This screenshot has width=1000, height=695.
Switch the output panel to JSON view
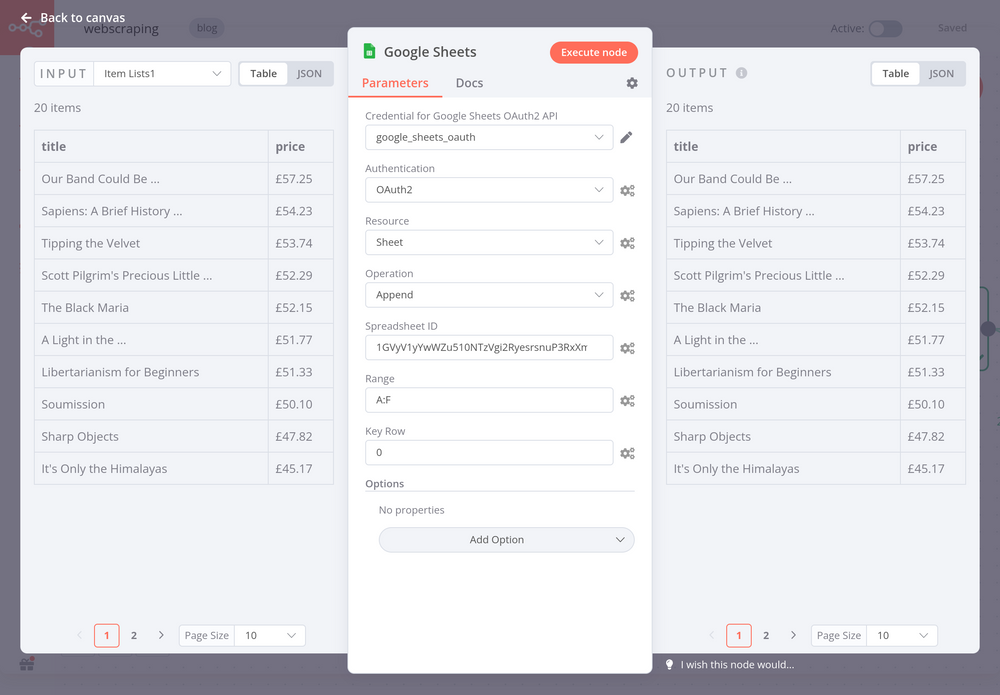click(941, 73)
